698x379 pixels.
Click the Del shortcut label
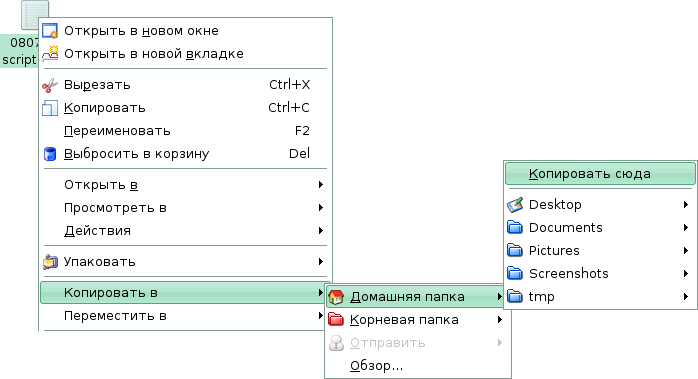coord(300,154)
